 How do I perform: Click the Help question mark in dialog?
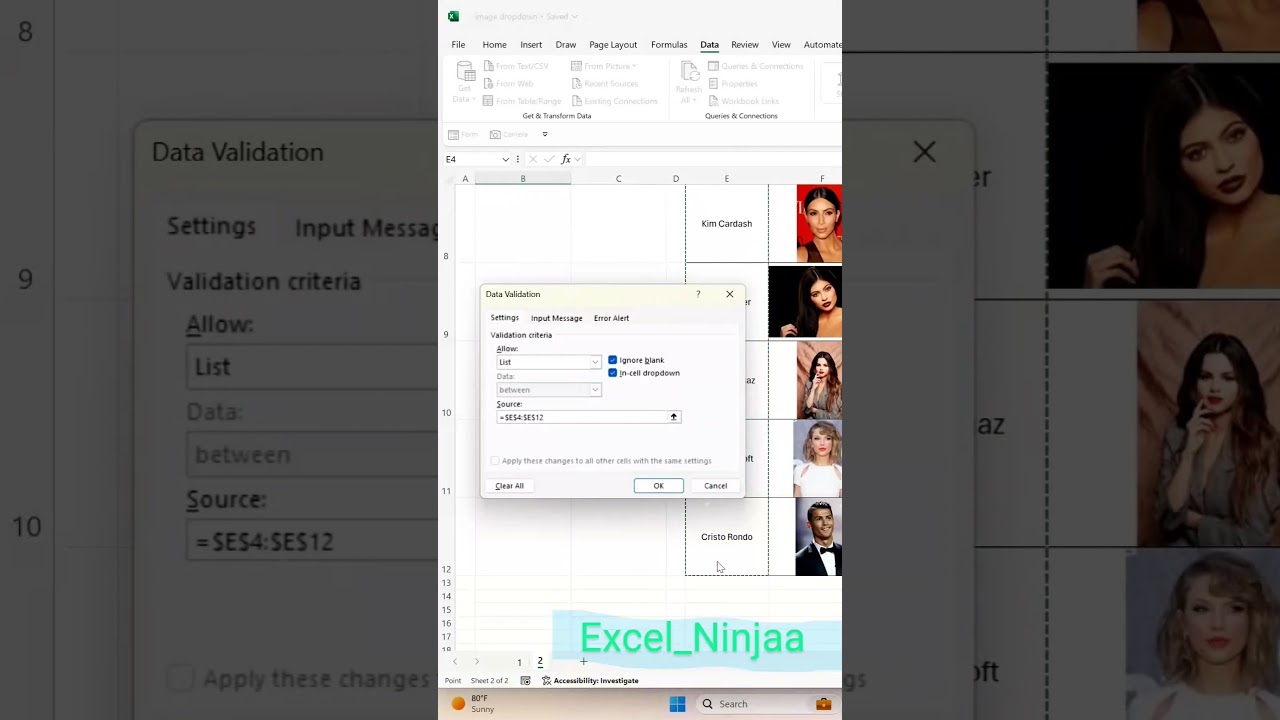tap(698, 294)
